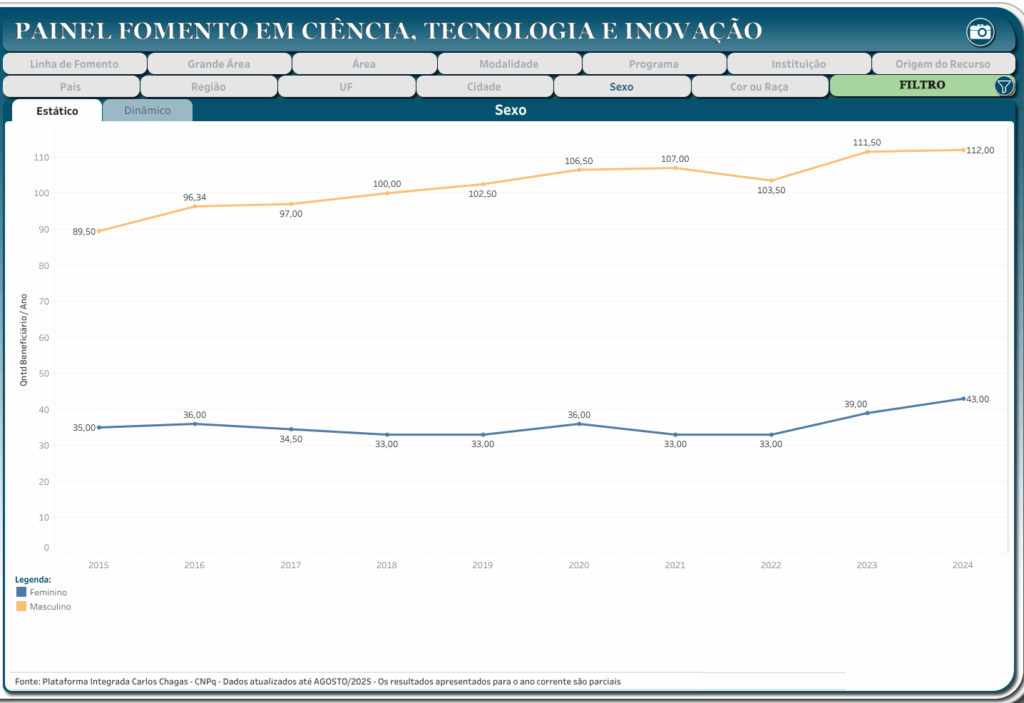Click the 2024 Masculino data point 112,00
Screen dimensions: 1024x703
[x=963, y=150]
